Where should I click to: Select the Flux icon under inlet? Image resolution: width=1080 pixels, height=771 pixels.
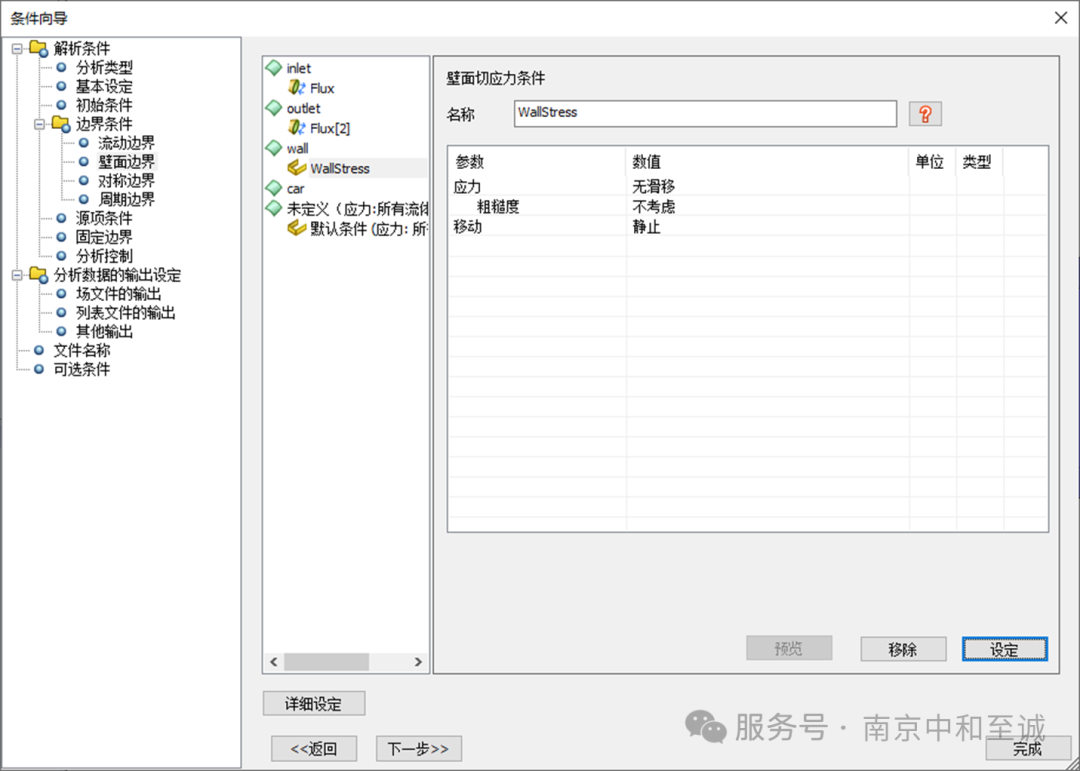tap(297, 88)
